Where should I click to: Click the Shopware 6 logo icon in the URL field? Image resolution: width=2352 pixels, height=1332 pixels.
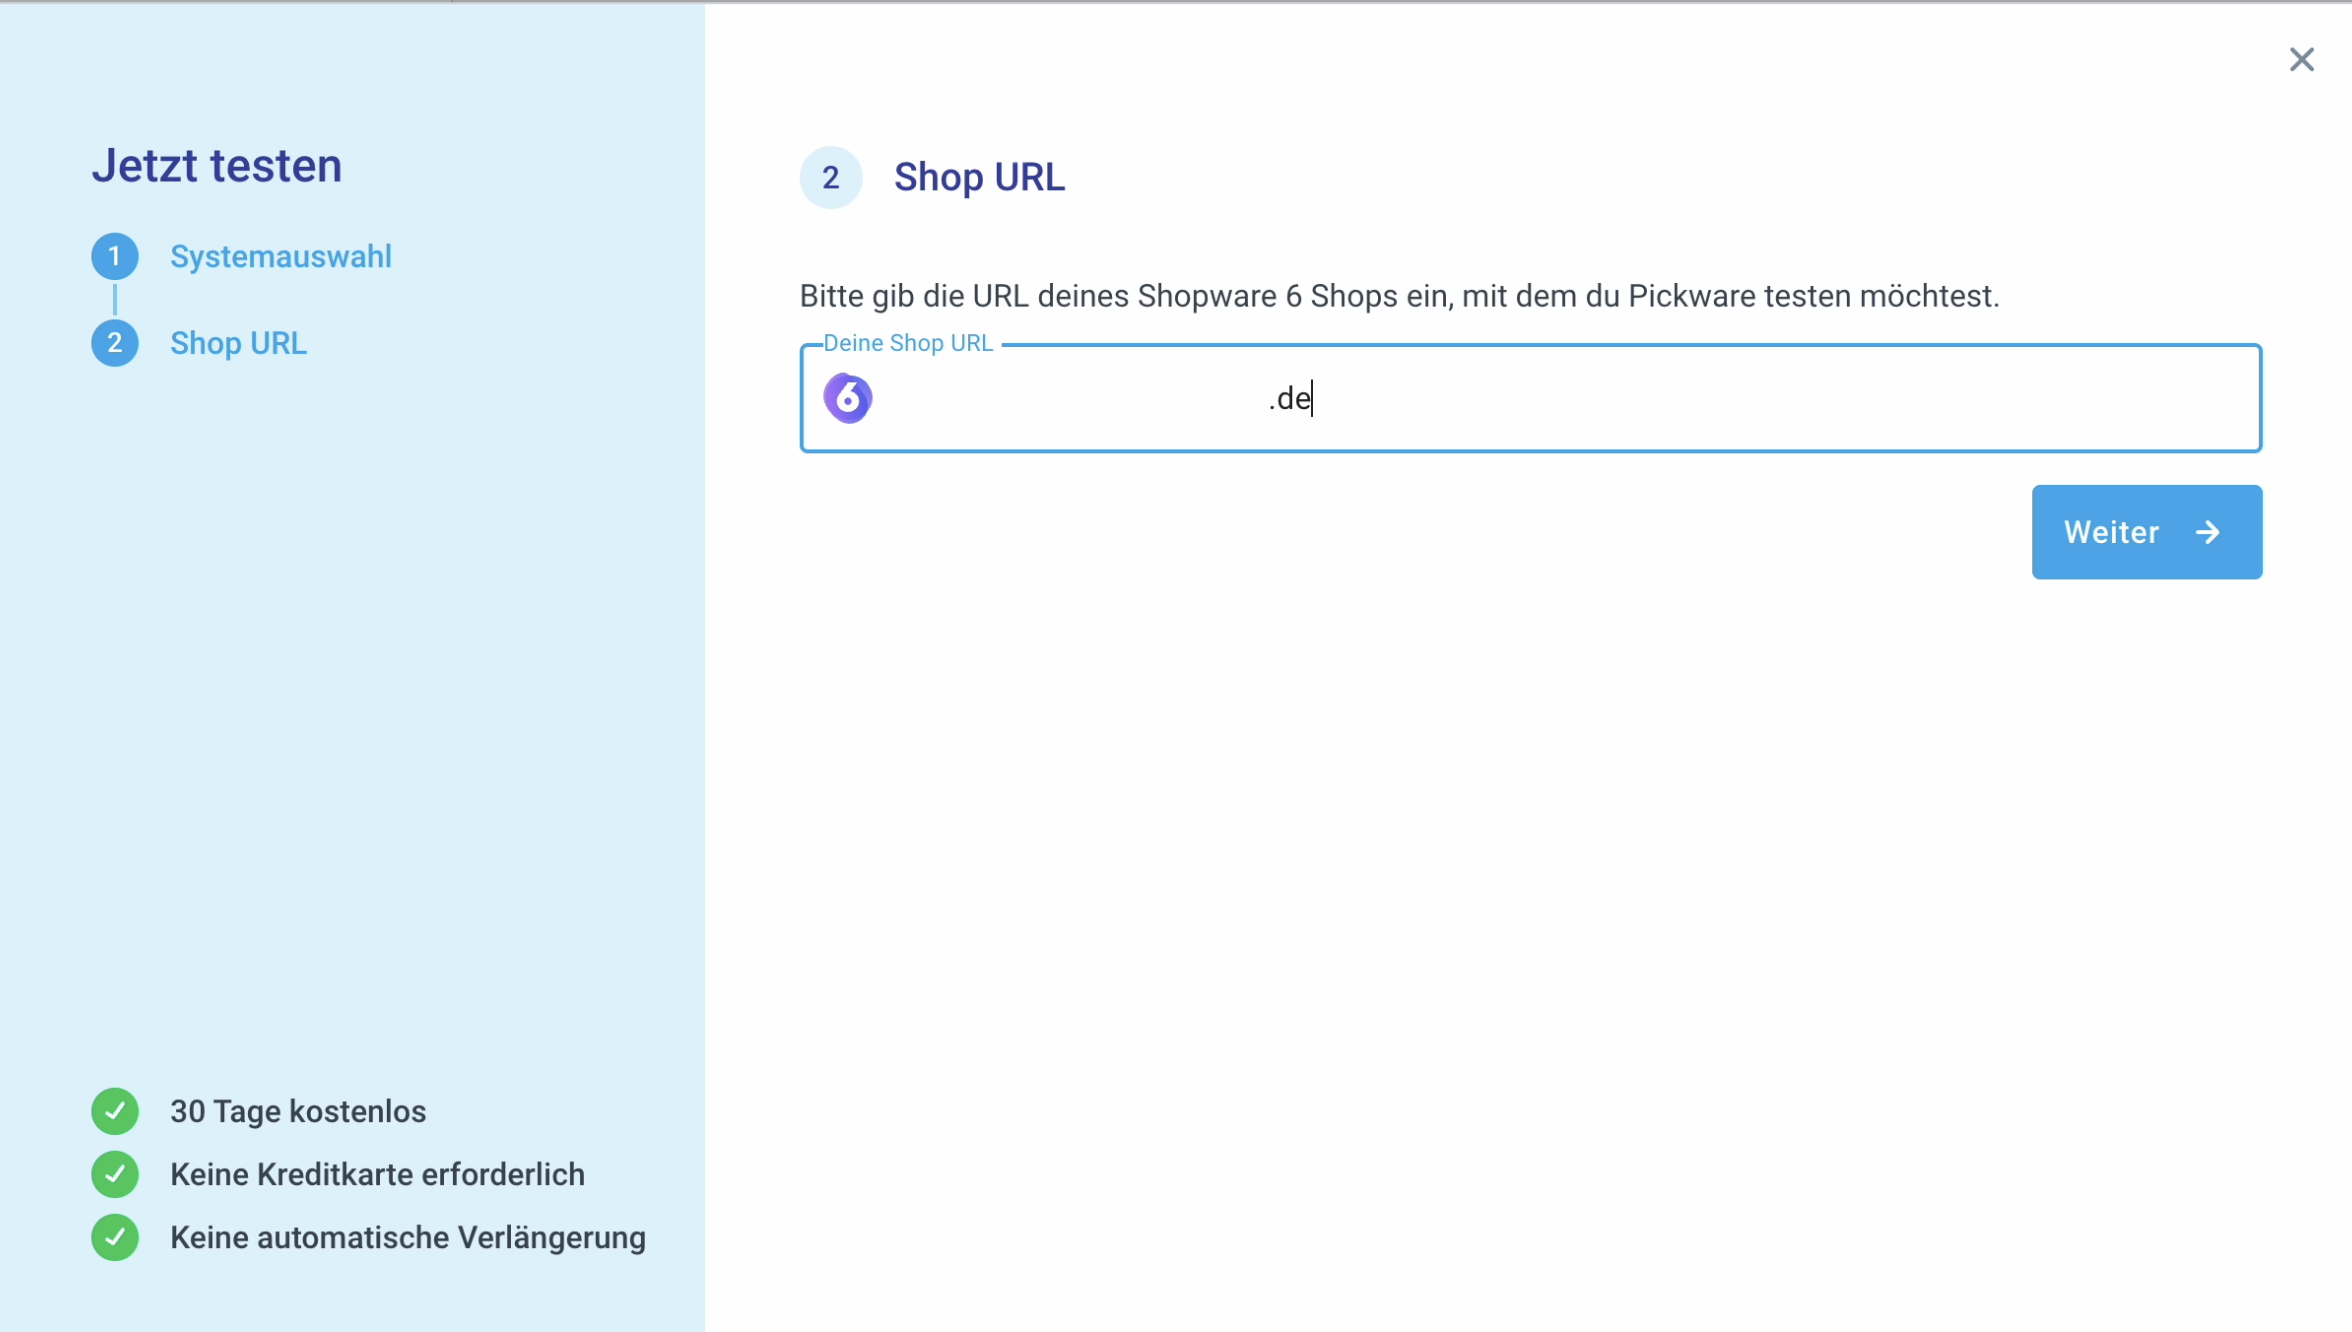(848, 398)
